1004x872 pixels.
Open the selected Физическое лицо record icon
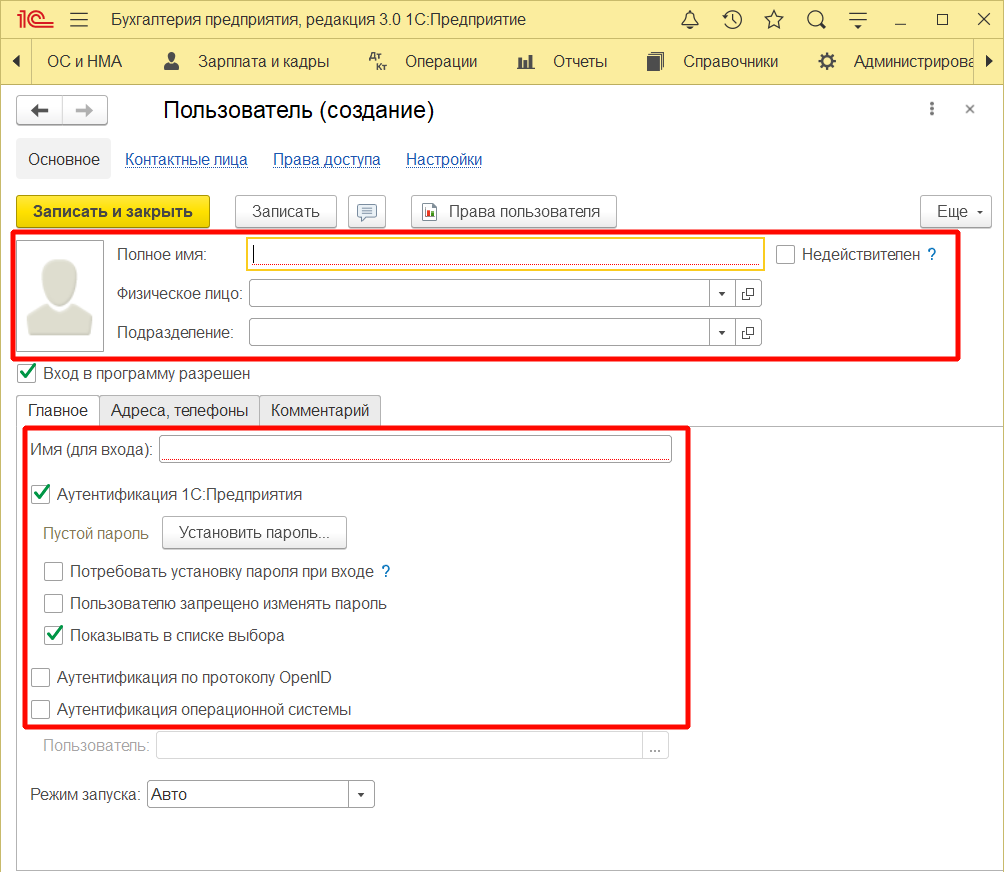pyautogui.click(x=748, y=293)
